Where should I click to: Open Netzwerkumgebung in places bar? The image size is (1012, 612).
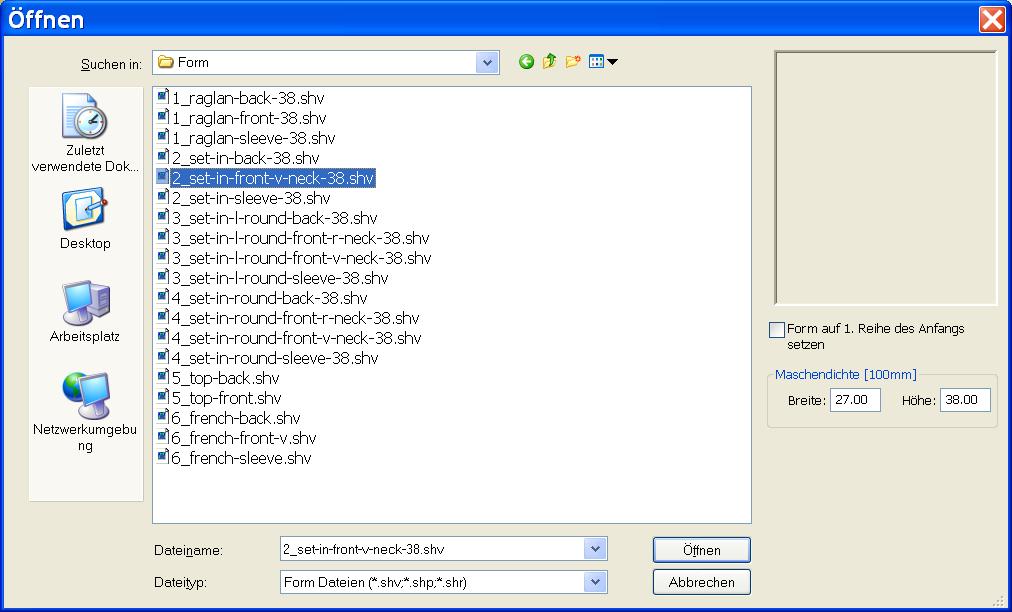(86, 411)
